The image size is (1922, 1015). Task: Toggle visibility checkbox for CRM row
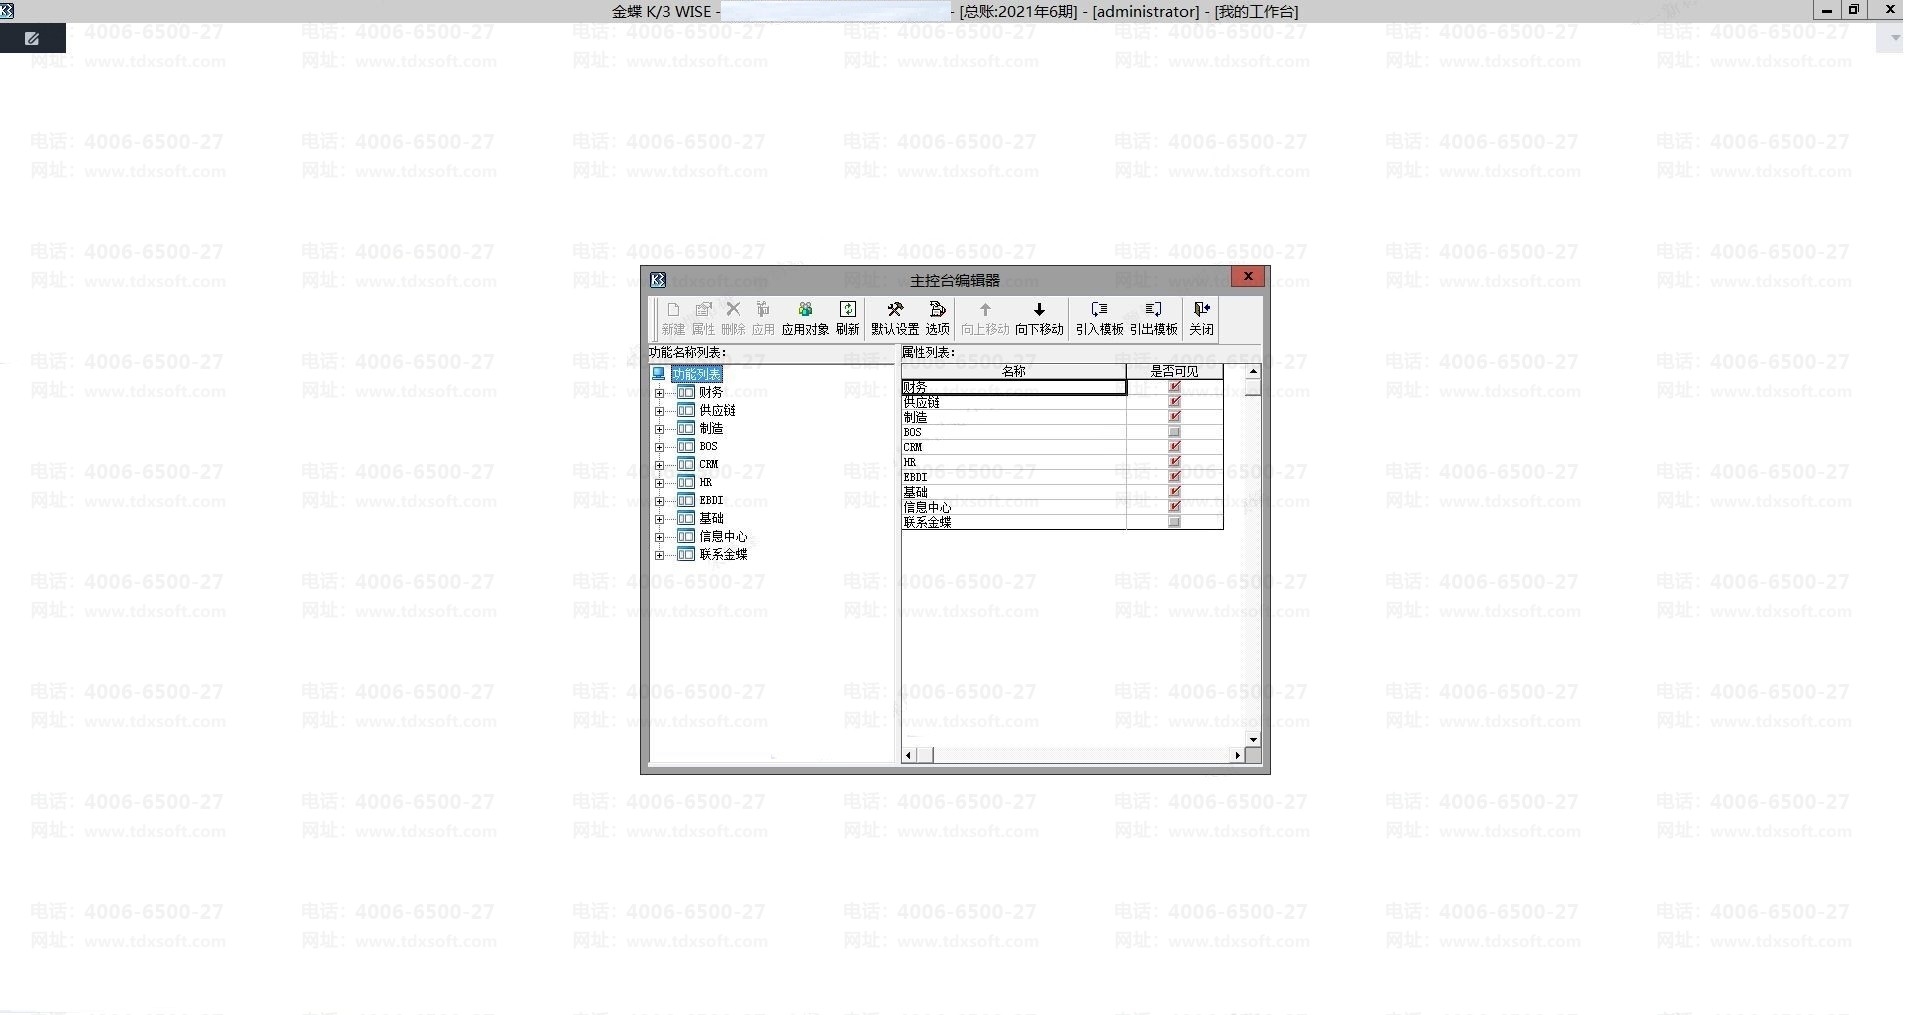[1175, 447]
